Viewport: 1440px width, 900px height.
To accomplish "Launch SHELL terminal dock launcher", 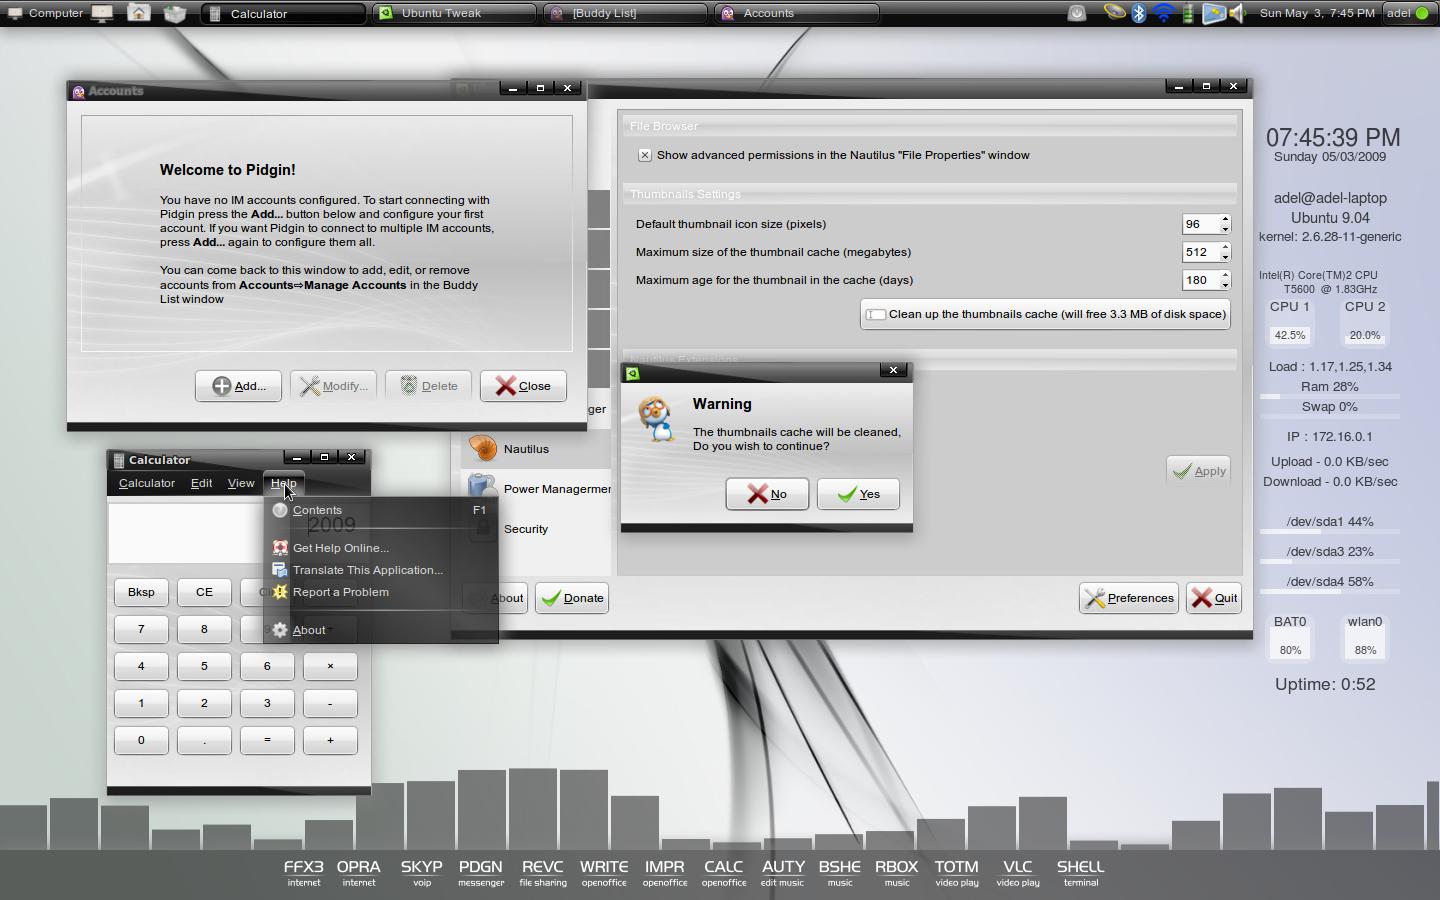I will (x=1081, y=872).
